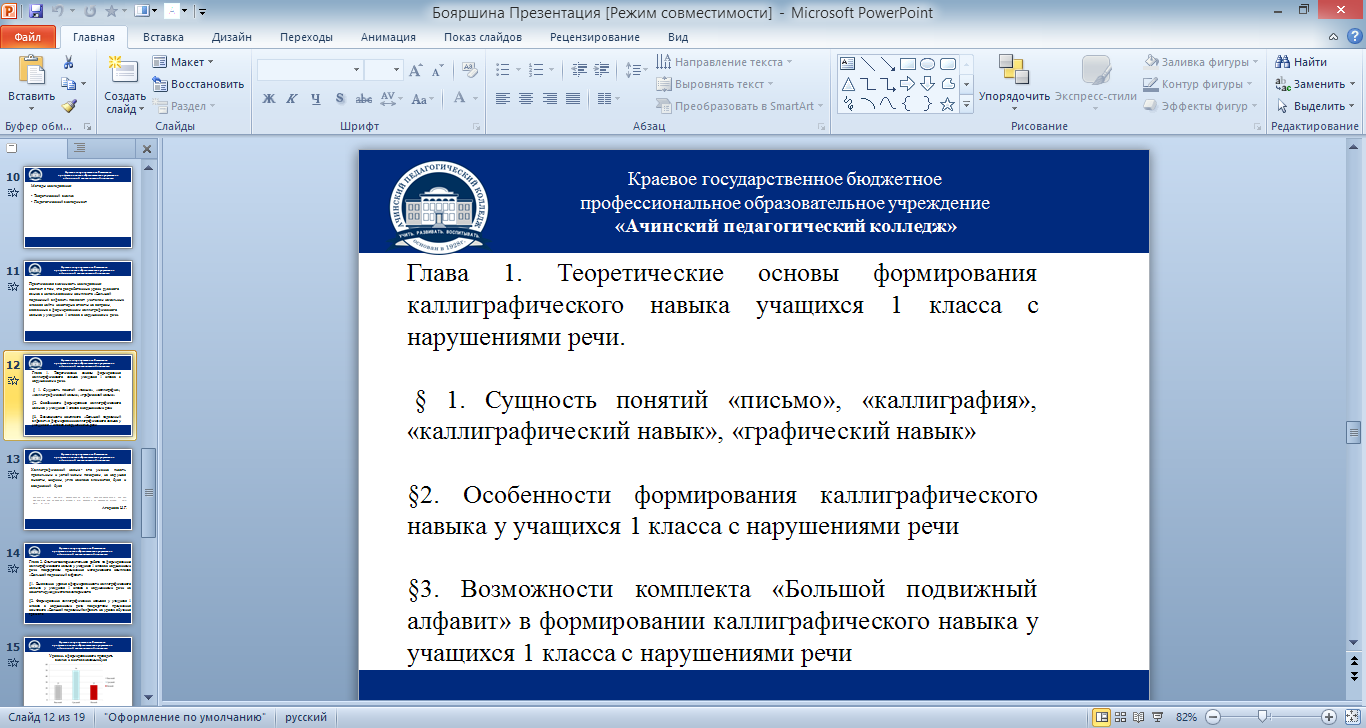This screenshot has height=728, width=1366.
Task: Expand the shapes gallery with More arrow
Action: [x=965, y=104]
